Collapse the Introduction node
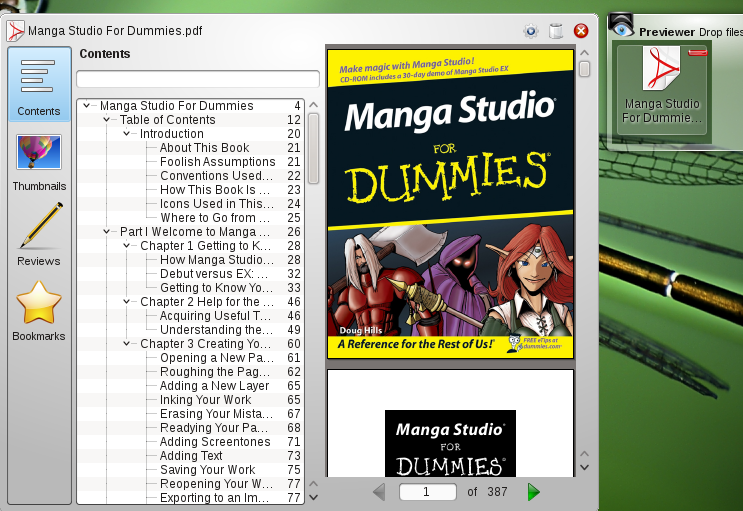Image resolution: width=743 pixels, height=511 pixels. [x=126, y=134]
